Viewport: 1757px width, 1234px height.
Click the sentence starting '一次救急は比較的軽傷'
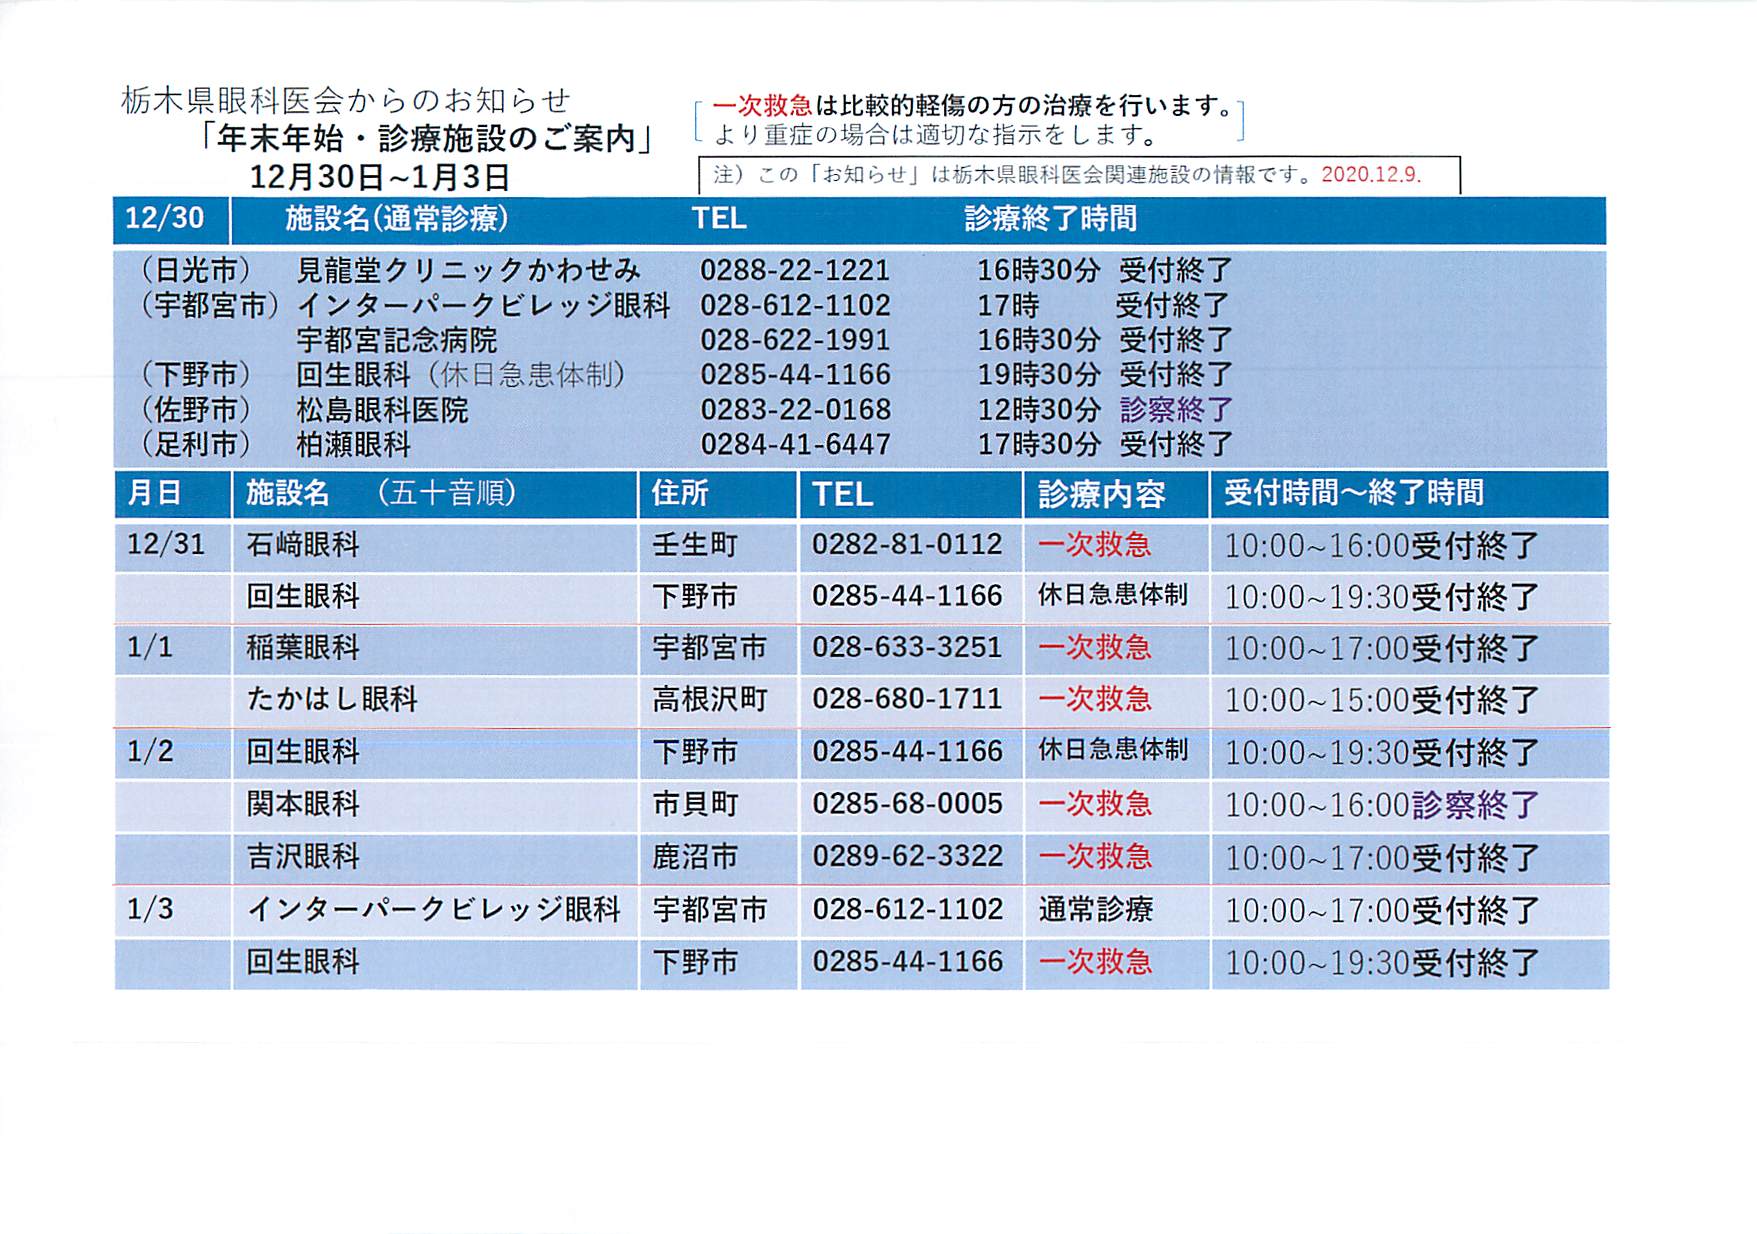[x=974, y=105]
